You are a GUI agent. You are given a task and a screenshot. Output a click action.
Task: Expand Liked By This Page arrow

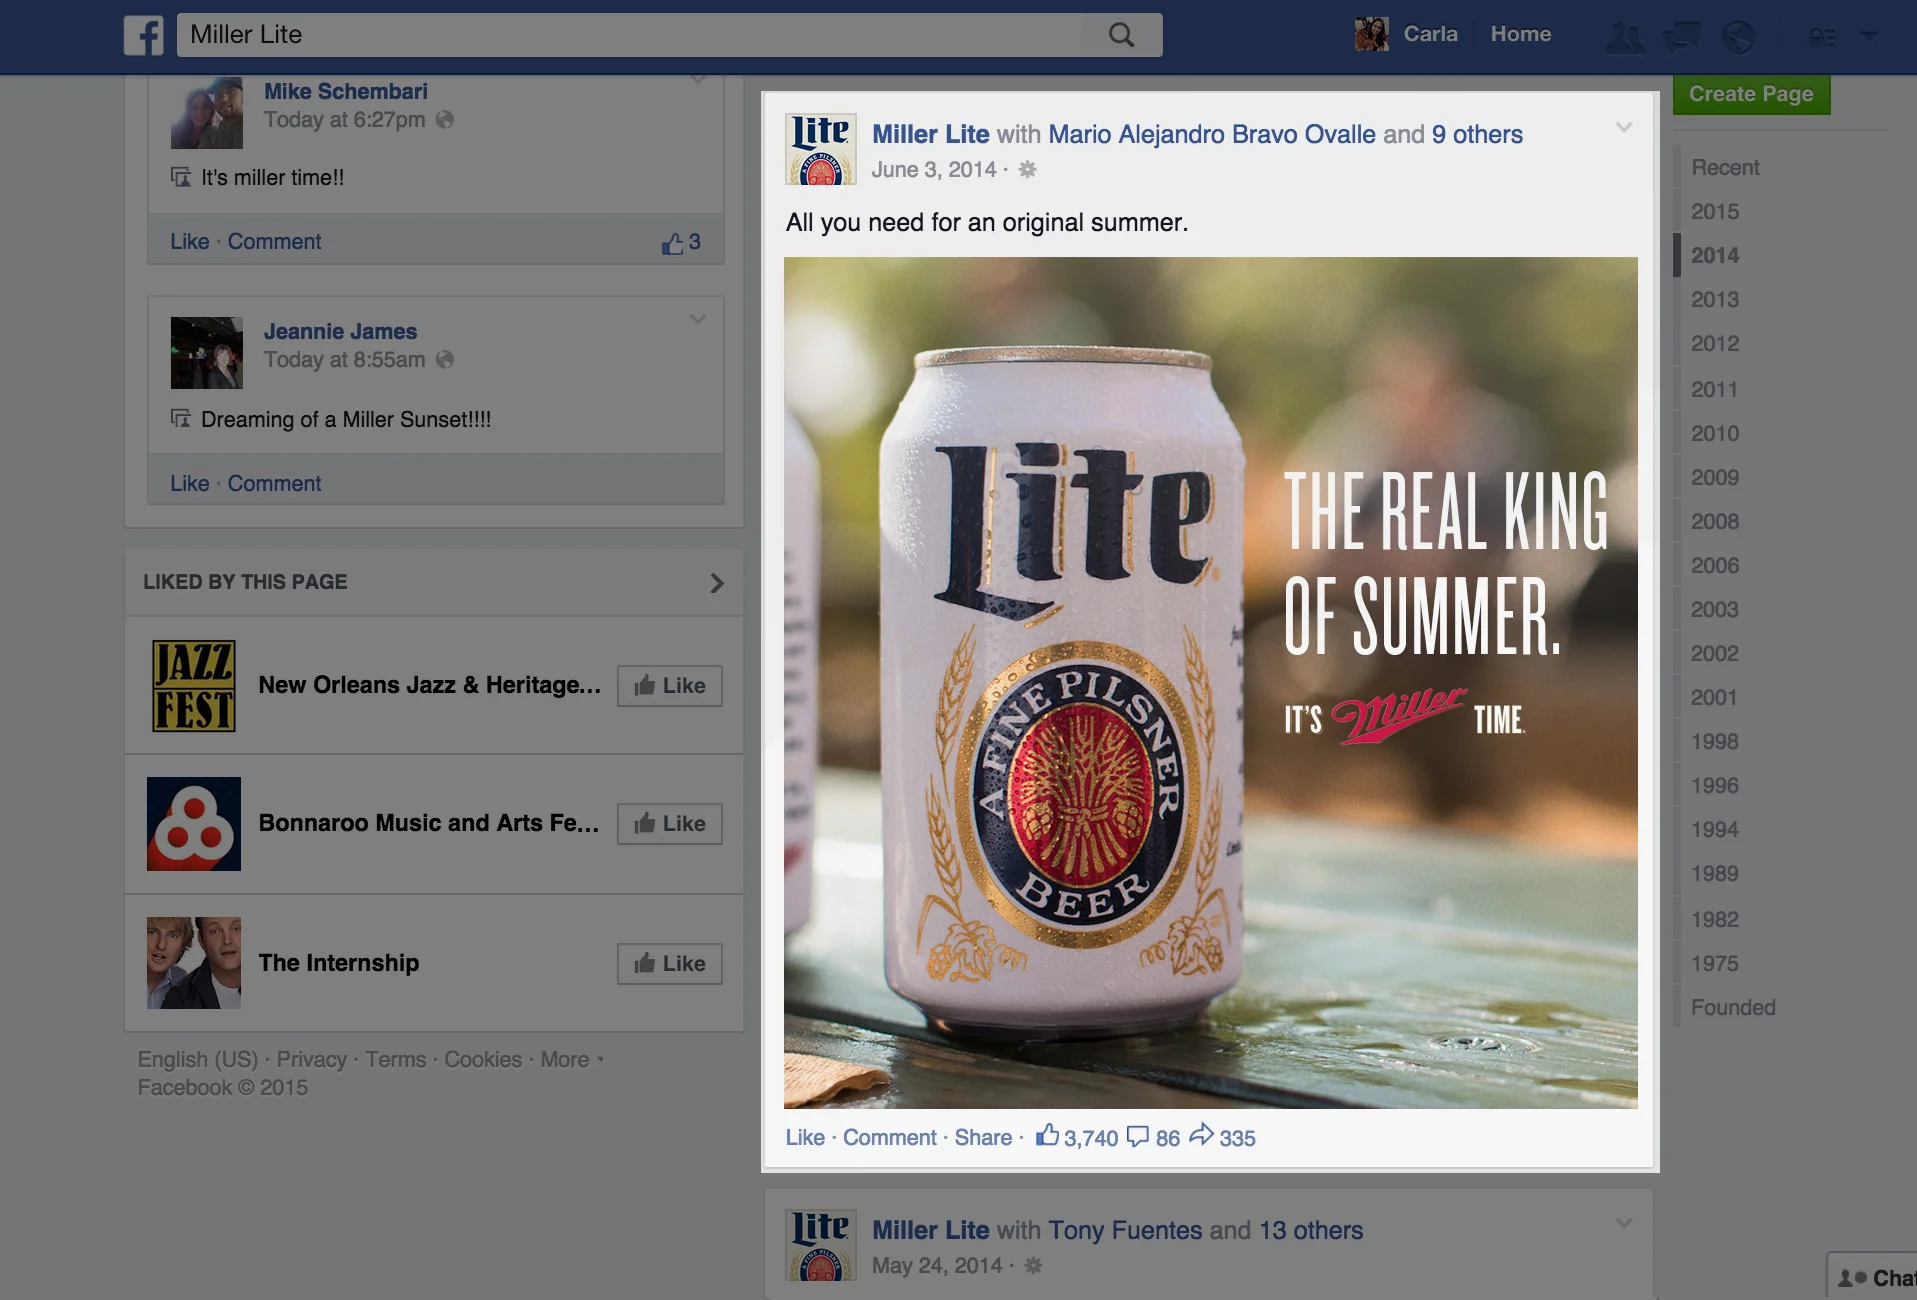tap(716, 583)
